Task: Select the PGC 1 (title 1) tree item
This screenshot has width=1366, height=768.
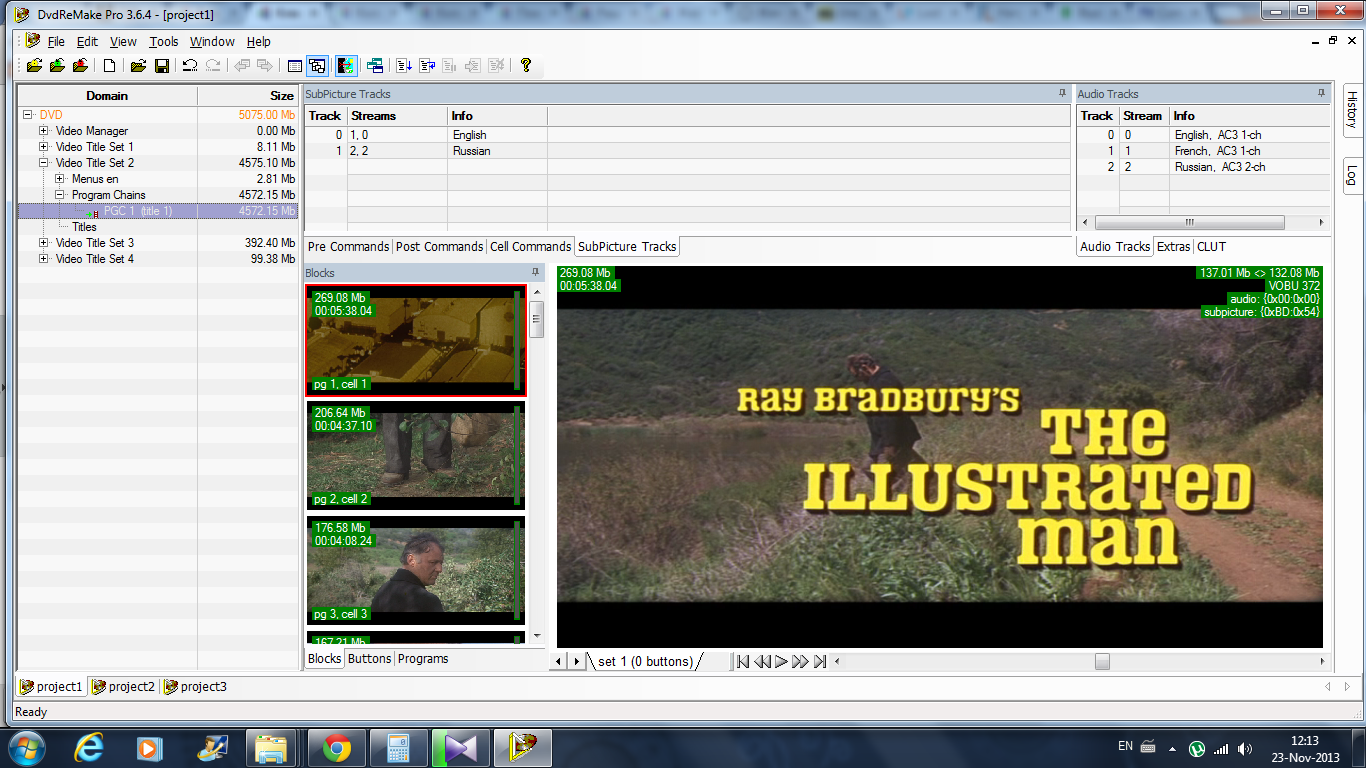Action: (138, 211)
